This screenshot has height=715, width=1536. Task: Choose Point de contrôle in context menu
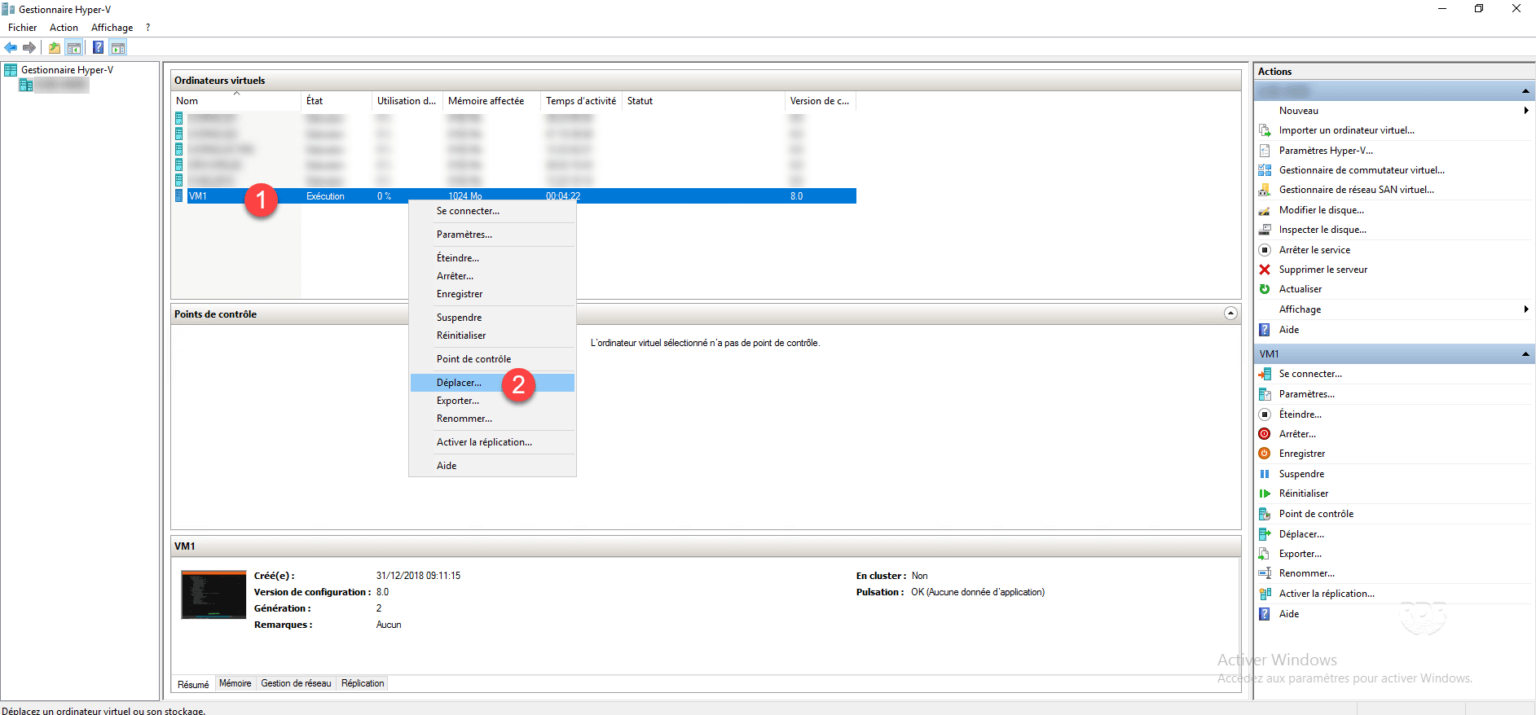tap(492, 359)
